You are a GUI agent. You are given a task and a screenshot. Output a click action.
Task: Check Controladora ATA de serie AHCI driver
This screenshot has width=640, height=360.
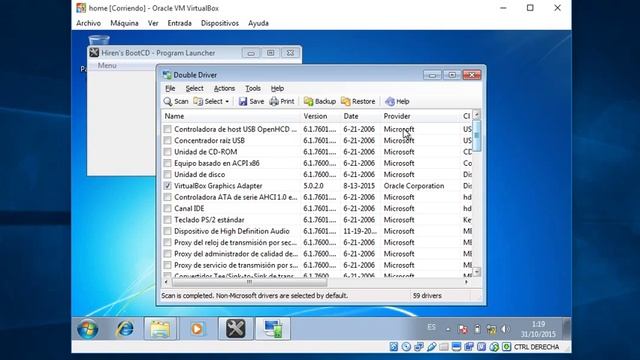pyautogui.click(x=167, y=197)
